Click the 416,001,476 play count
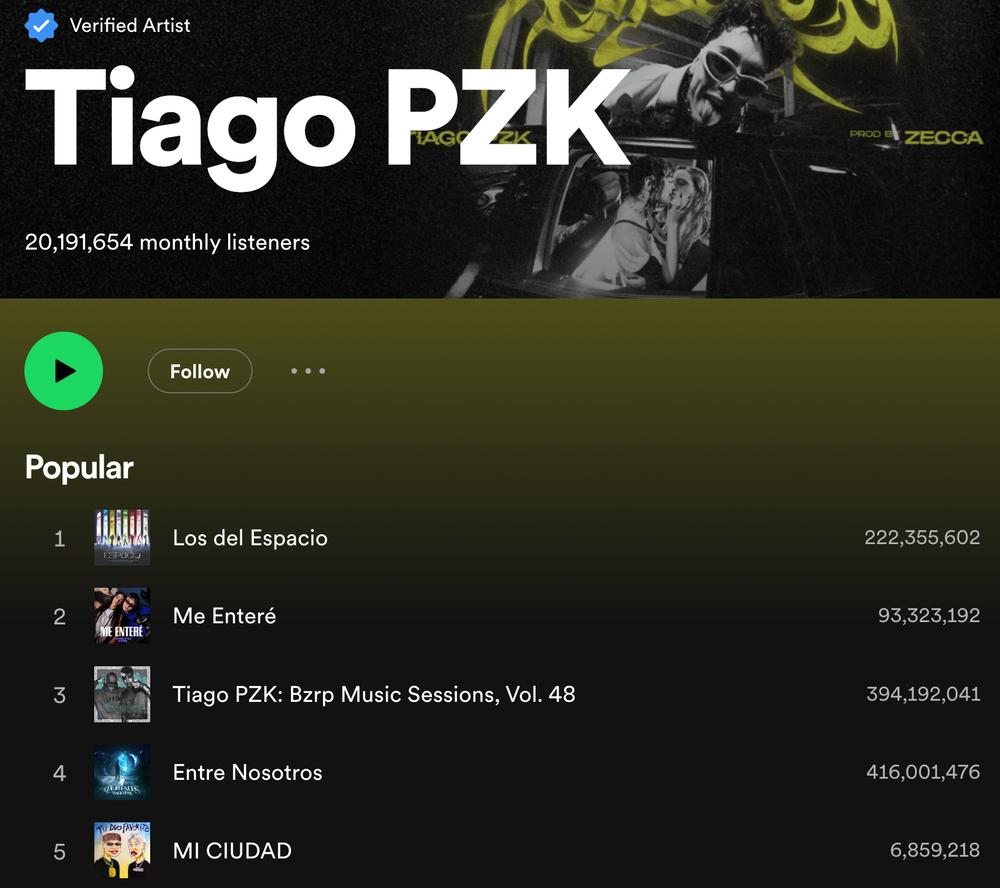Viewport: 1000px width, 888px height. [923, 772]
